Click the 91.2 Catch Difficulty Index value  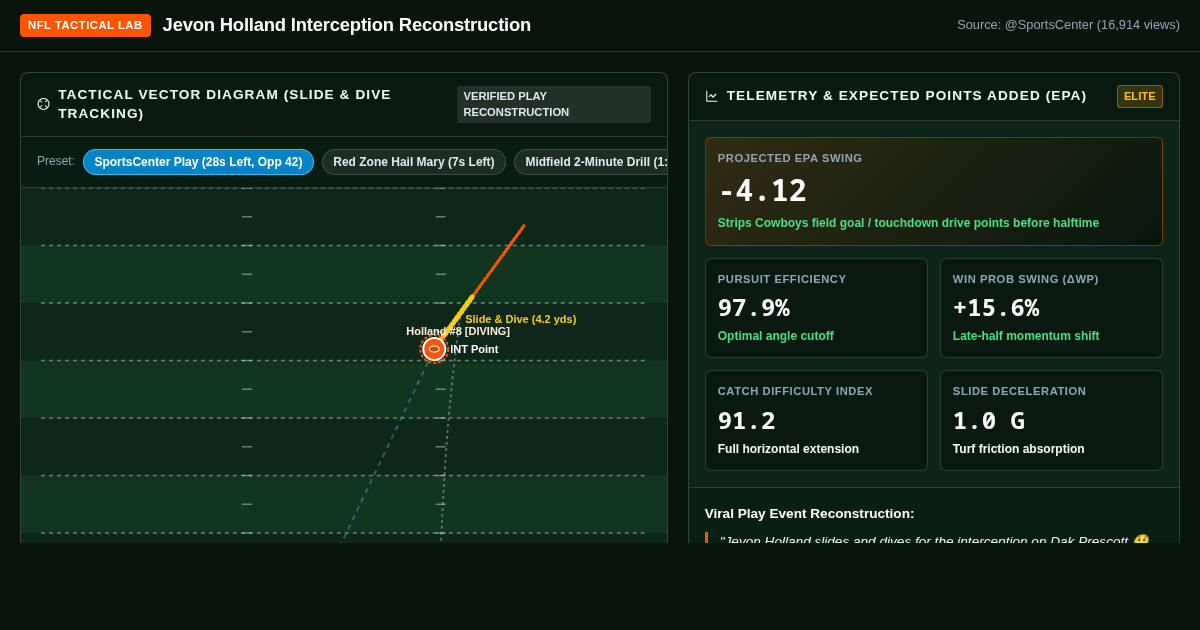(x=747, y=421)
